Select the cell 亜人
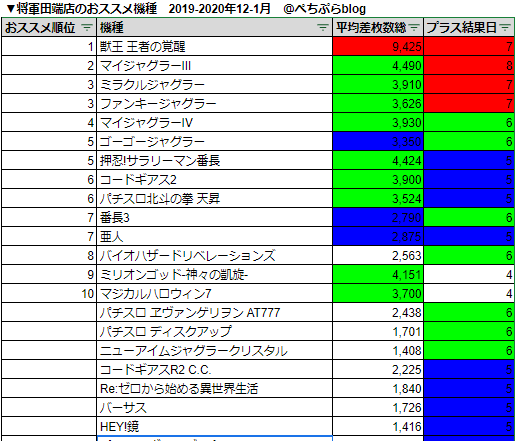Screen dimensions: 518x441 point(214,236)
